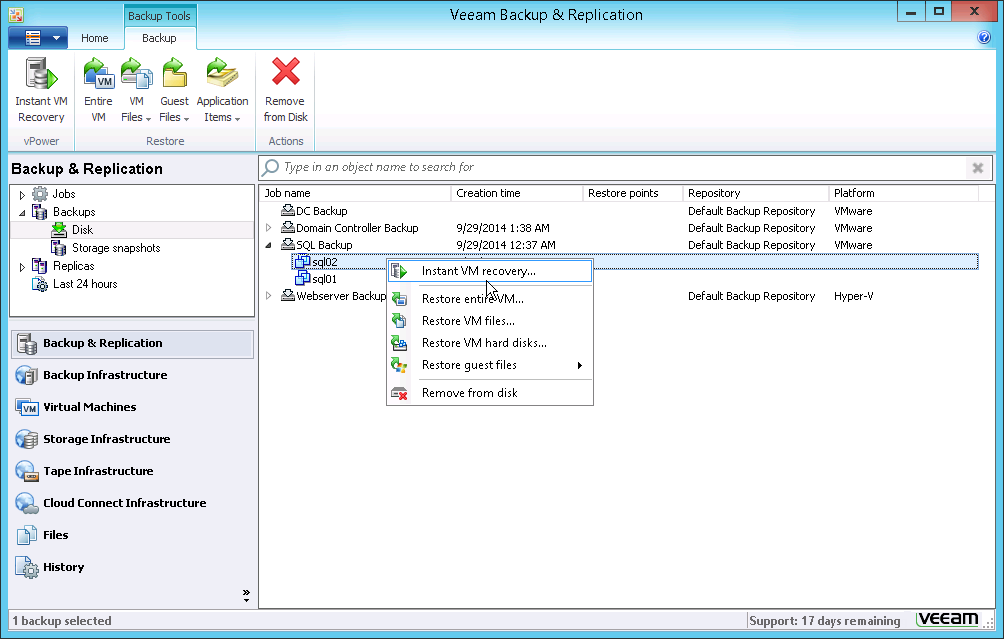Select the Backup ribbon tab
1004x639 pixels.
tap(159, 38)
